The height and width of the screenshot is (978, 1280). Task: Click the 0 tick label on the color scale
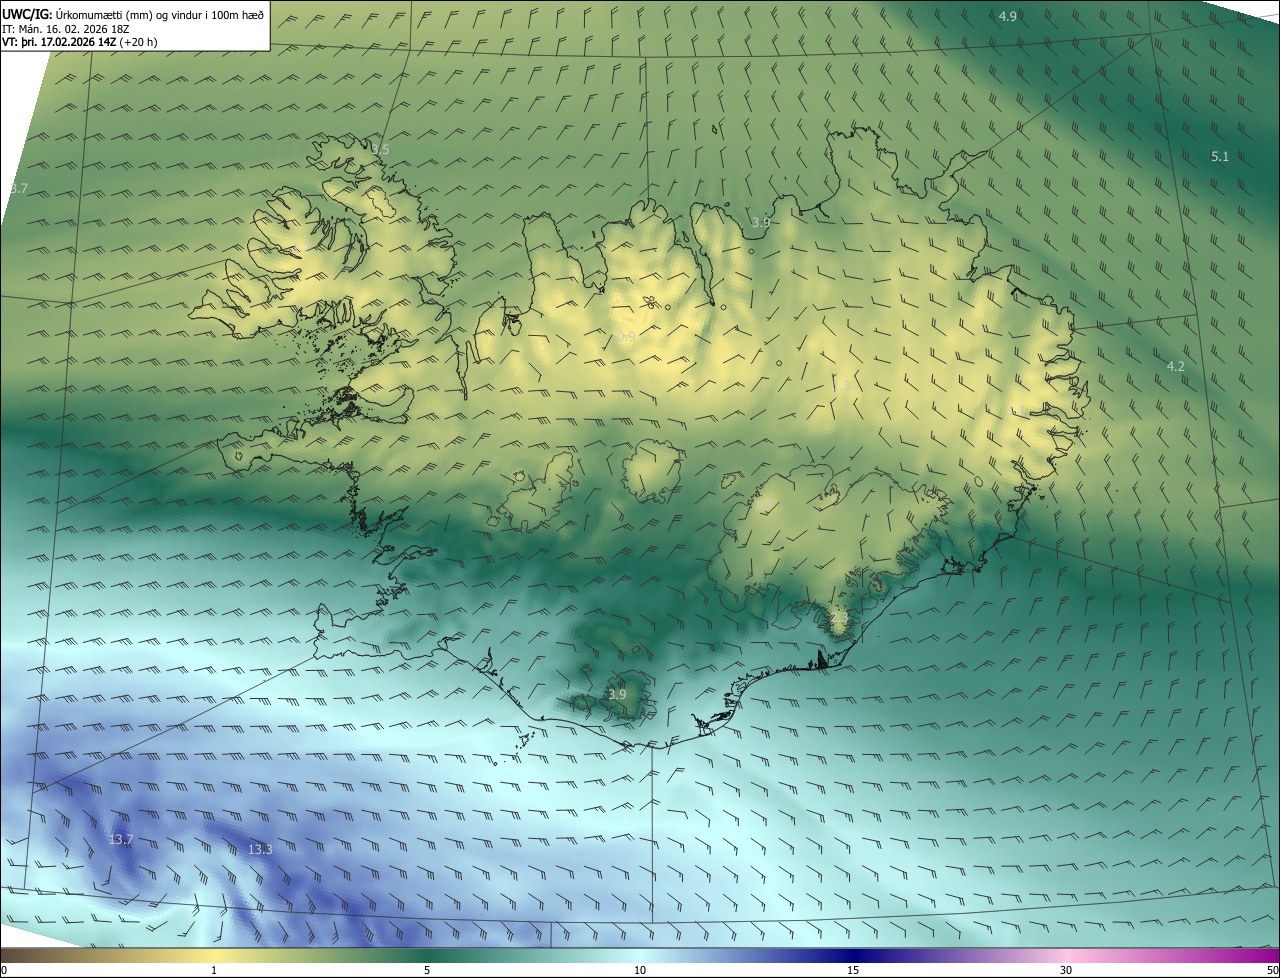(x=4, y=970)
